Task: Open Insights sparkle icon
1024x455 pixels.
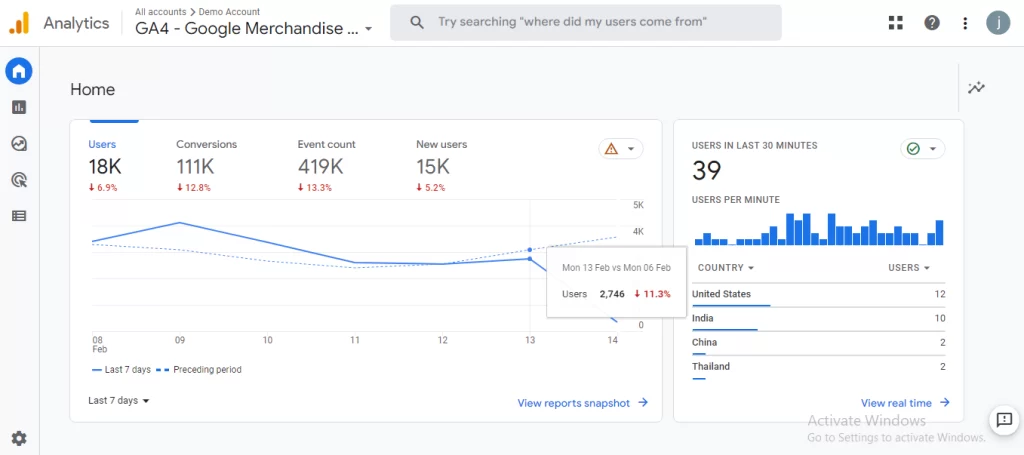Action: tap(976, 87)
